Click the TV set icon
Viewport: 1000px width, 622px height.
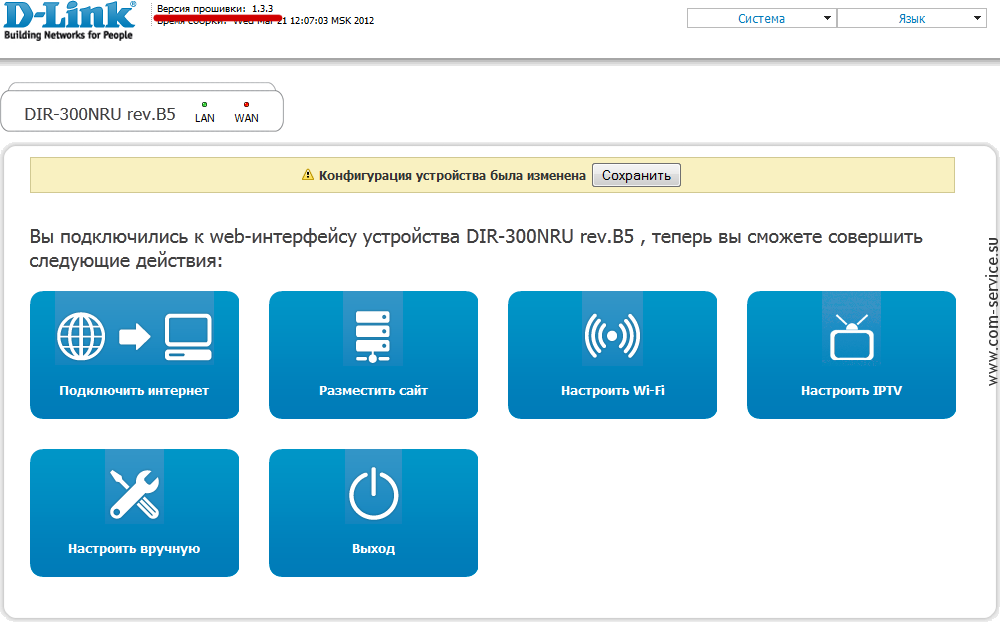(851, 337)
